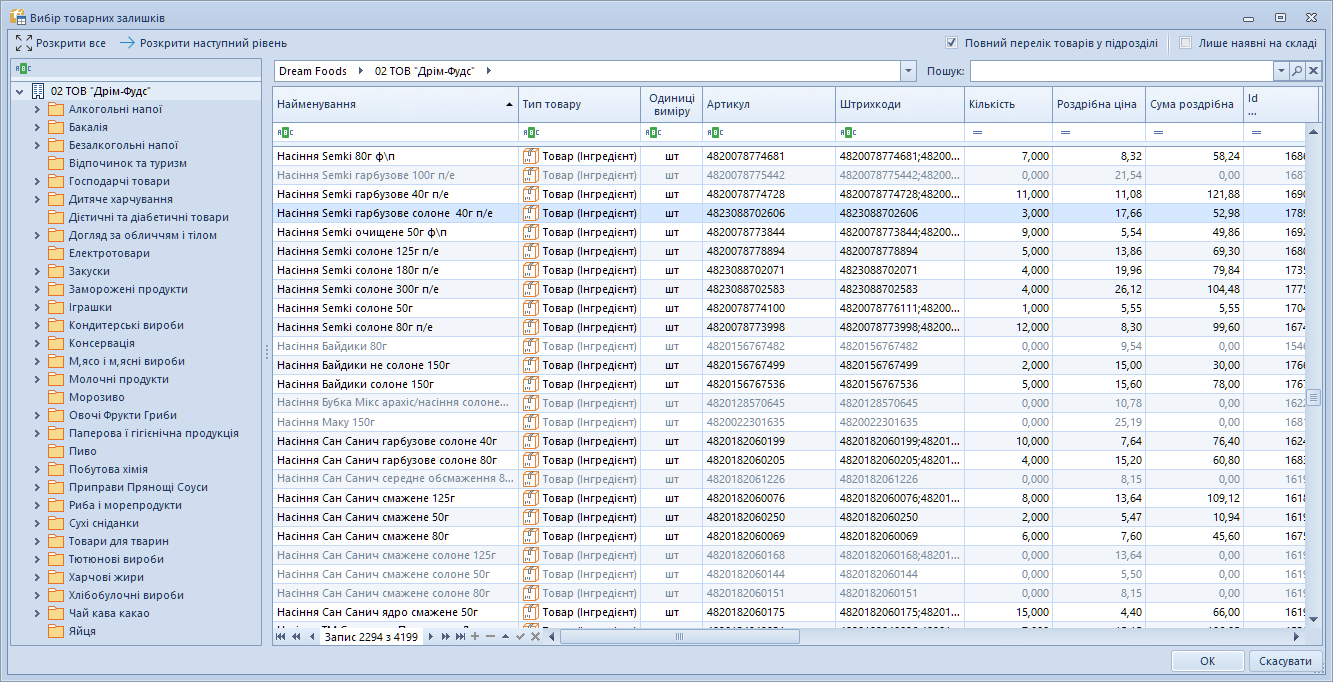Enable Лише наявні на складі checkbox
1333x682 pixels.
coord(1186,43)
